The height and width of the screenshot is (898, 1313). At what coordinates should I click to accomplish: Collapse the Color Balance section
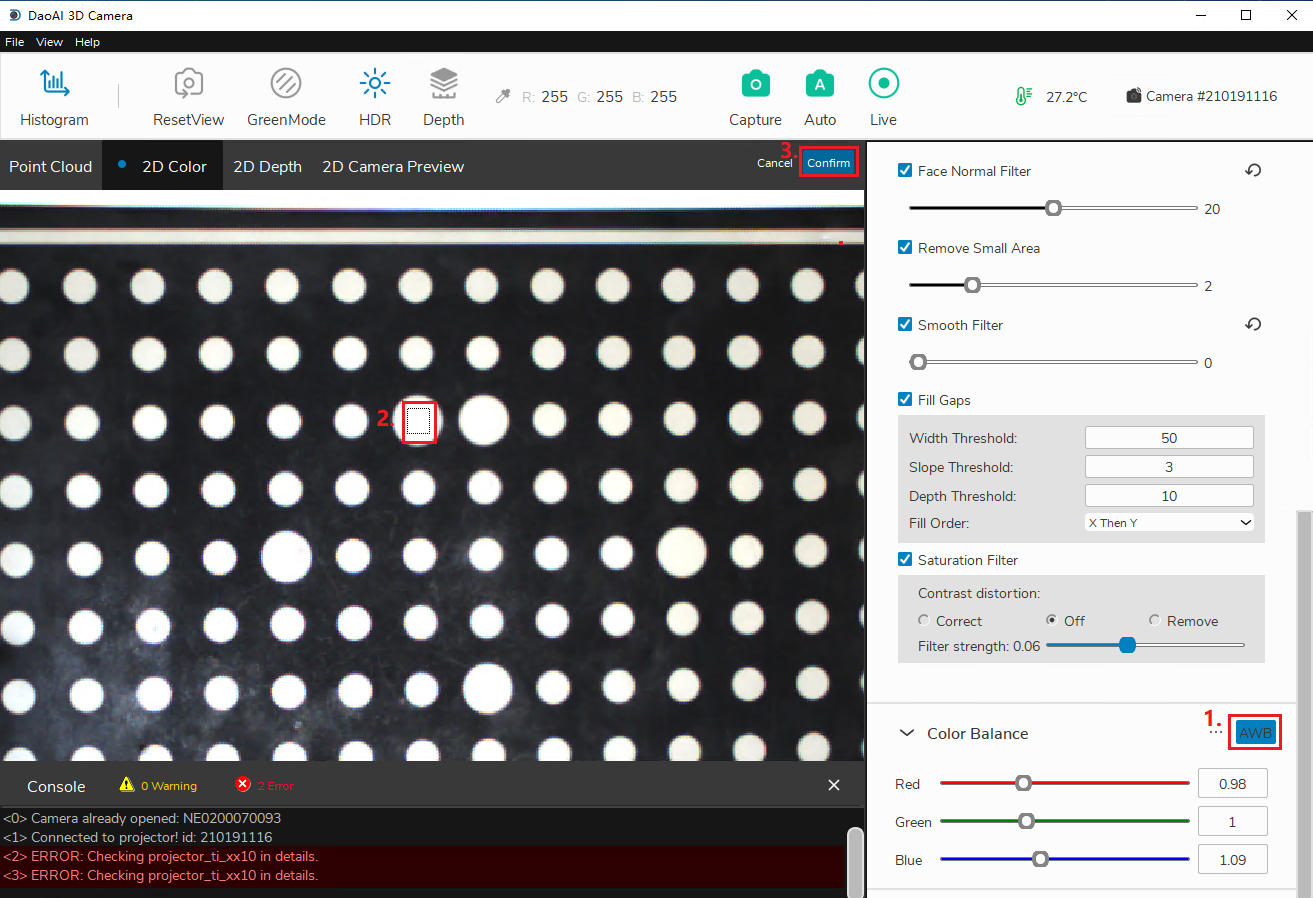point(907,733)
